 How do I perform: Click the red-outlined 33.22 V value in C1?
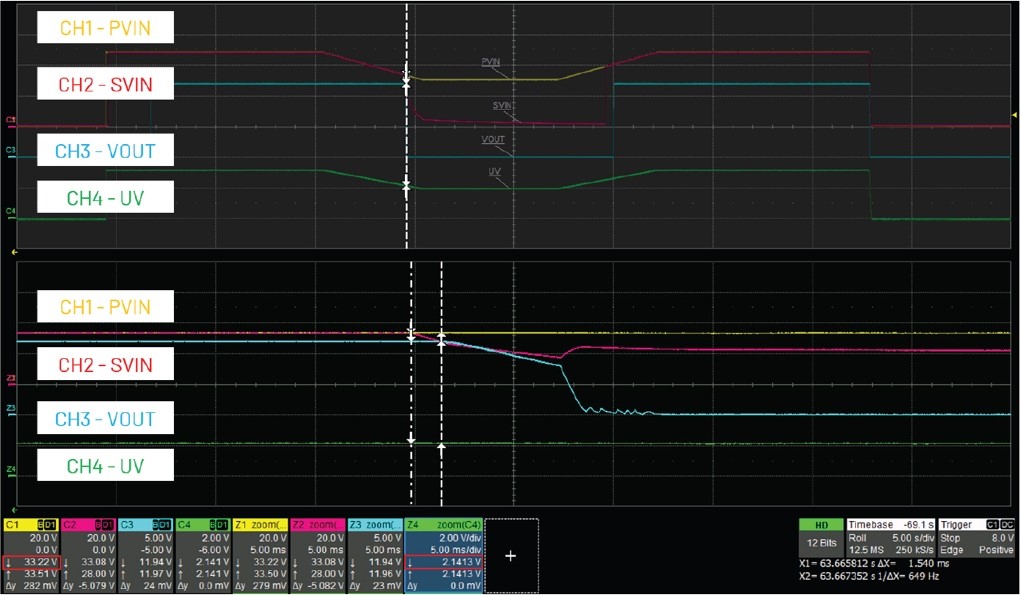29,561
